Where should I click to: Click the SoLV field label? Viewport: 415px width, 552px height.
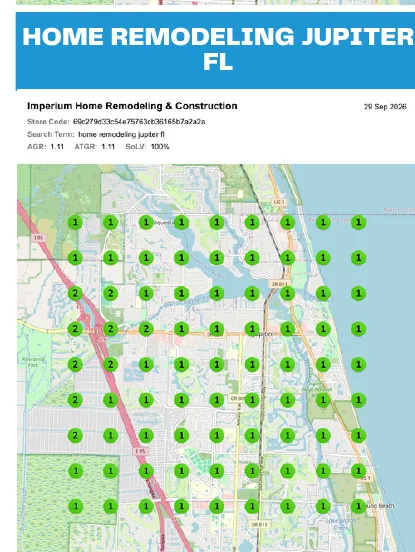click(x=136, y=146)
